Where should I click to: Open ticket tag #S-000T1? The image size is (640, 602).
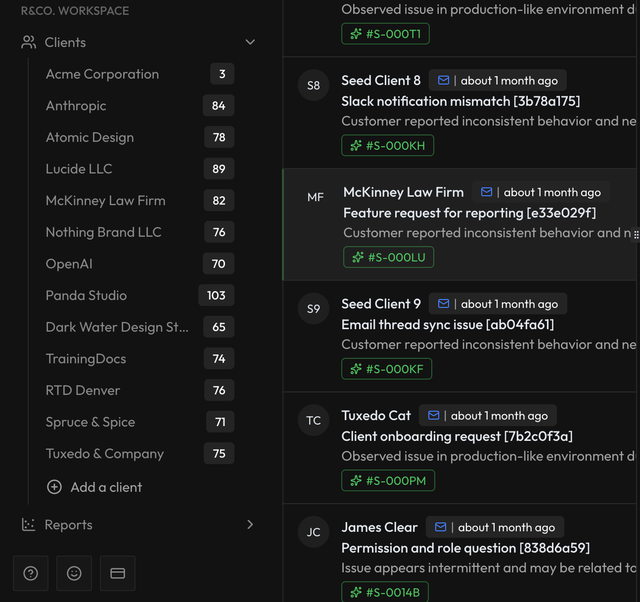coord(385,34)
